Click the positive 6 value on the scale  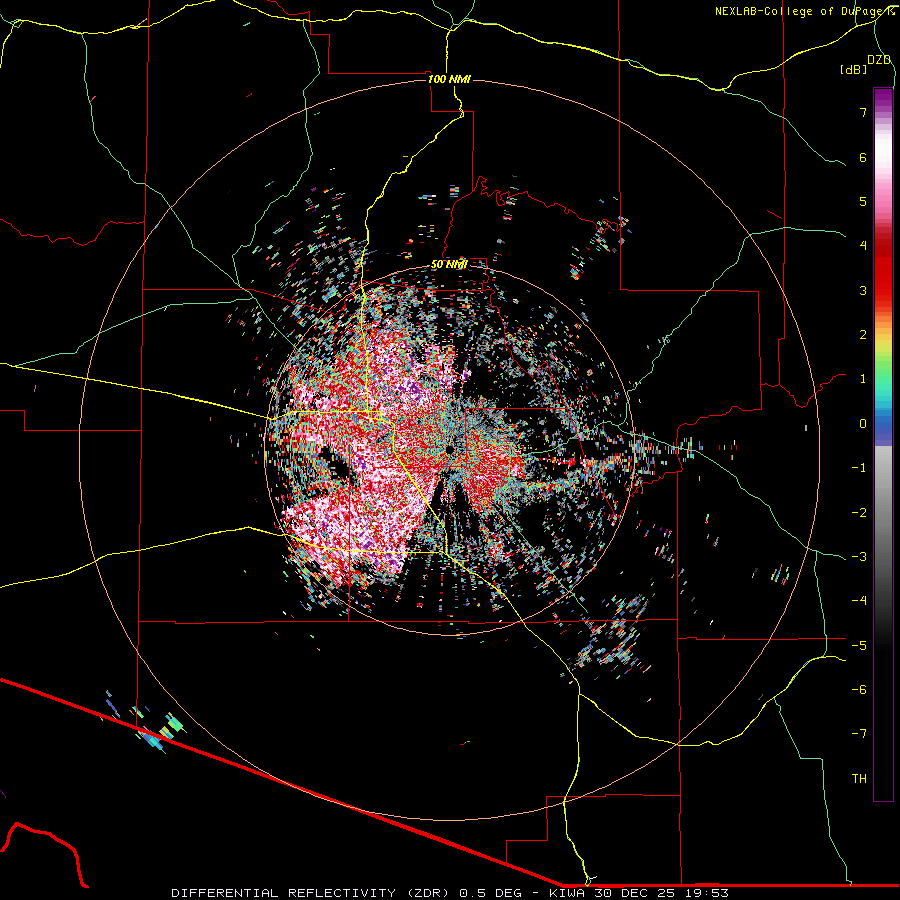[863, 157]
